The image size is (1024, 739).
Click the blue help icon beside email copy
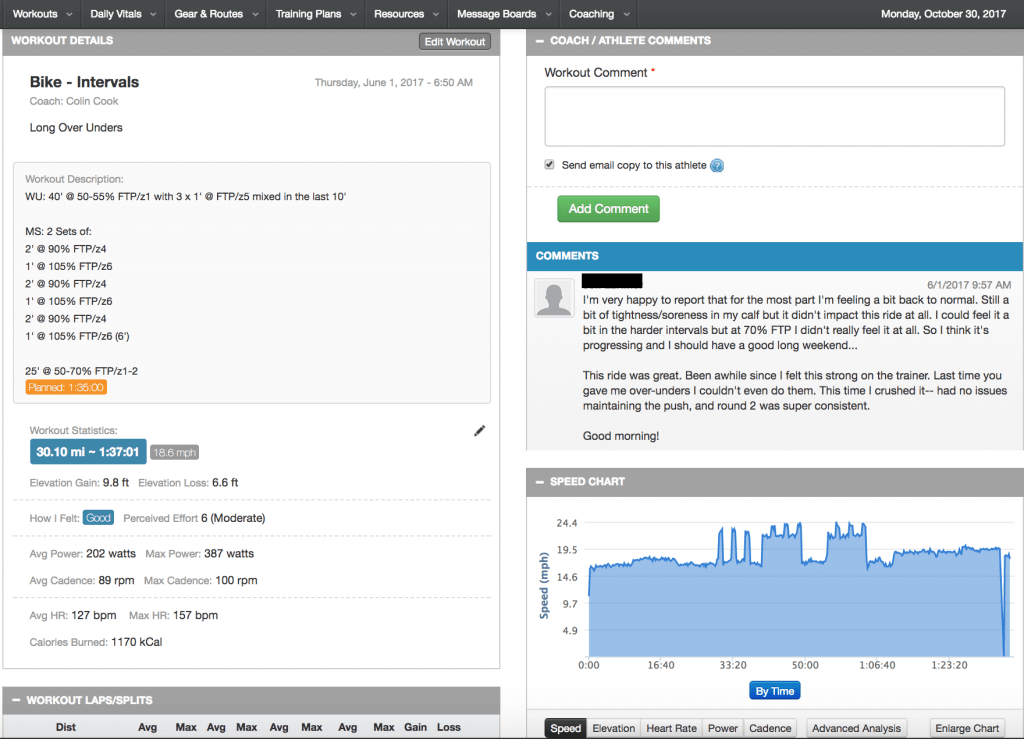(716, 166)
